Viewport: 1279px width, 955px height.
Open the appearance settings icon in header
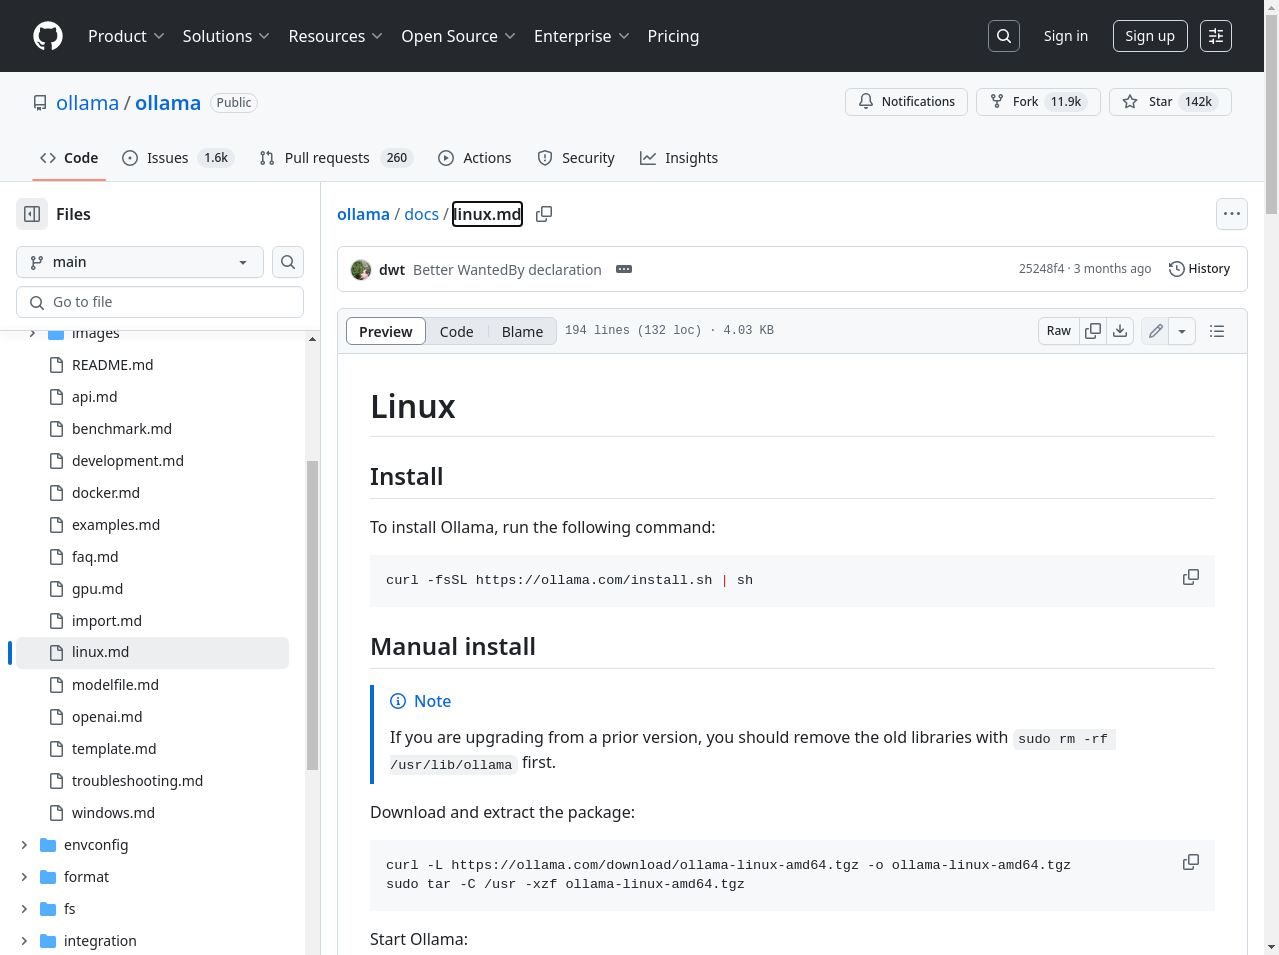pyautogui.click(x=1216, y=36)
